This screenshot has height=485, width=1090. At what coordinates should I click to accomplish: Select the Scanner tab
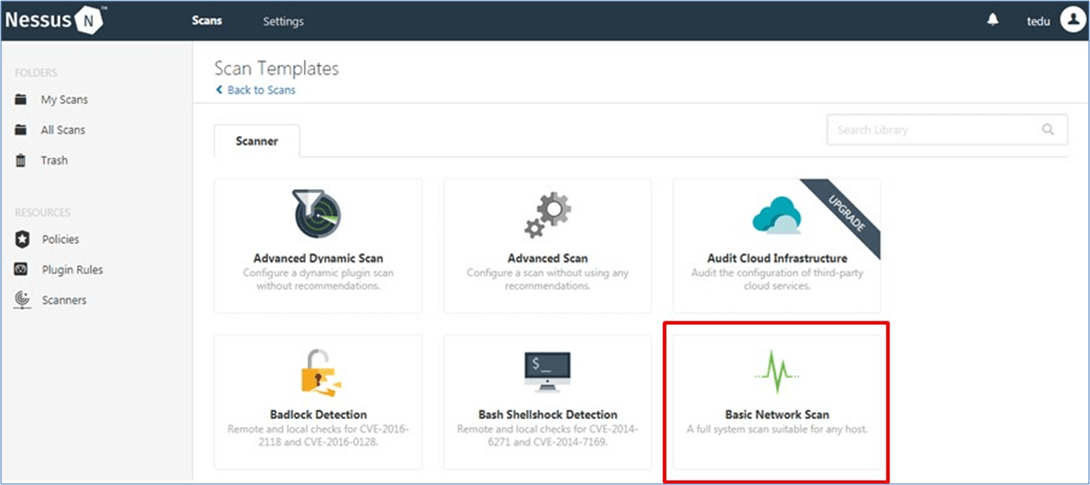coord(257,141)
